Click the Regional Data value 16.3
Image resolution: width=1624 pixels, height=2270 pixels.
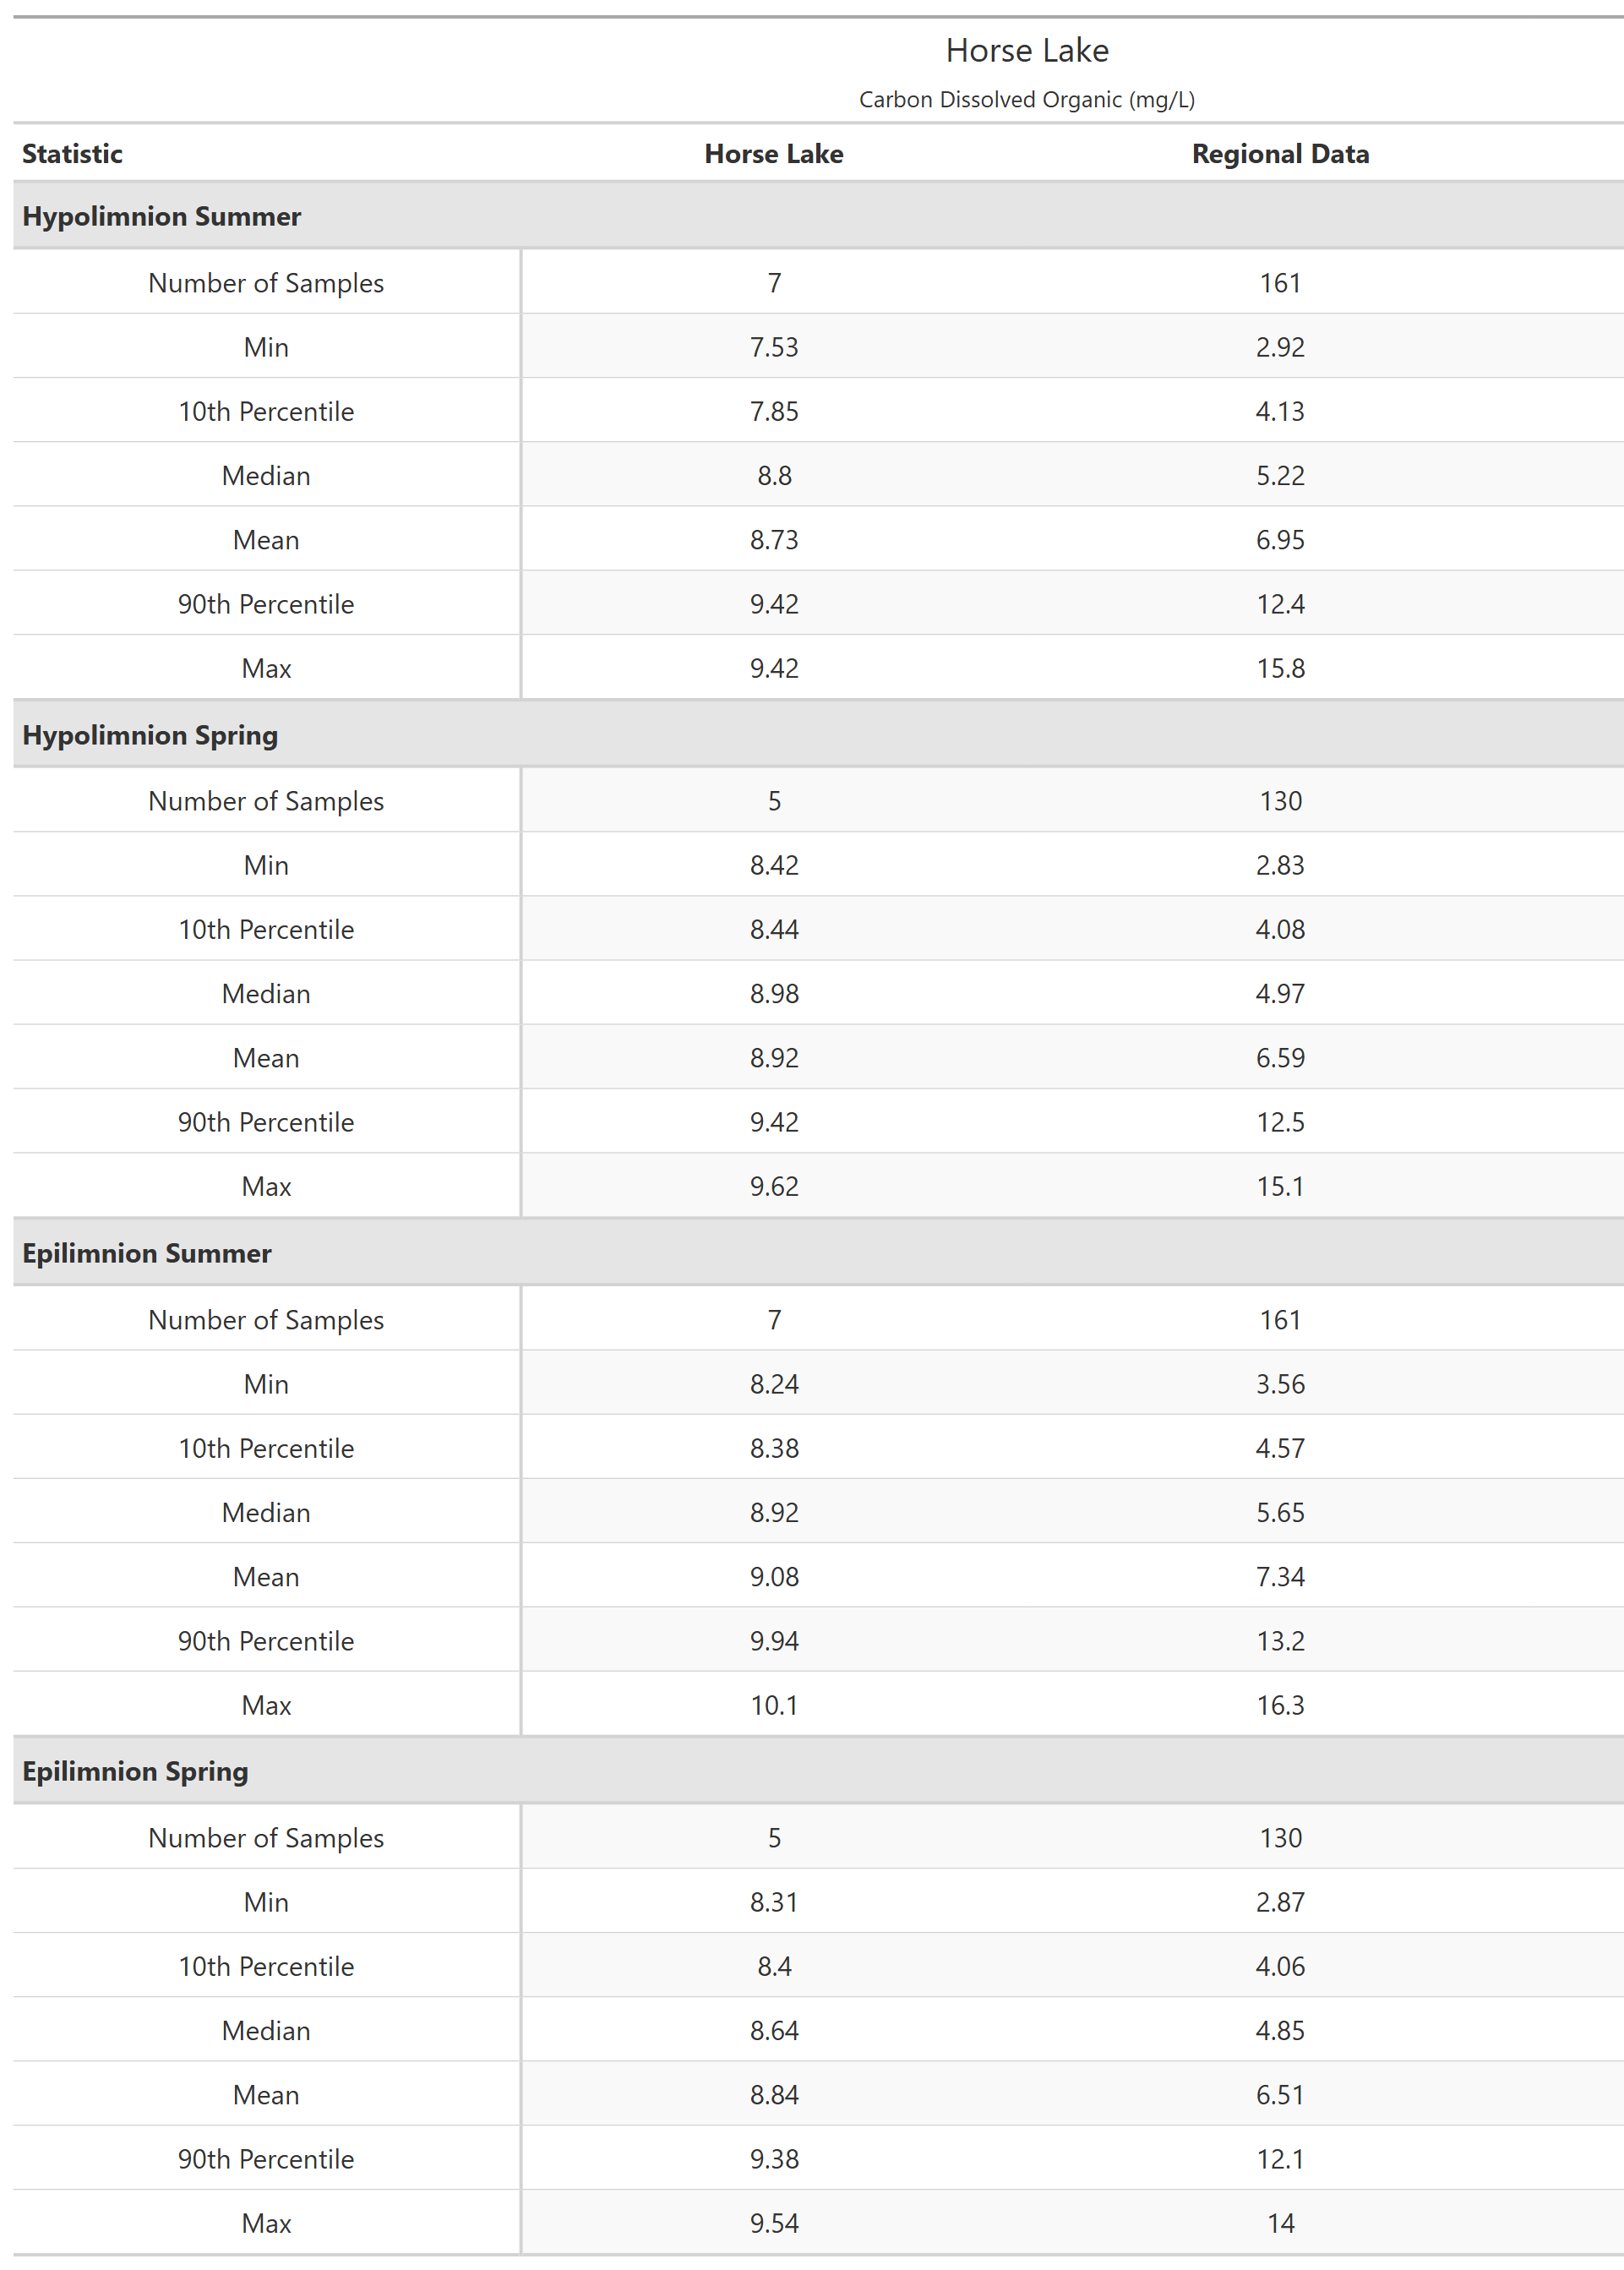(1279, 1705)
